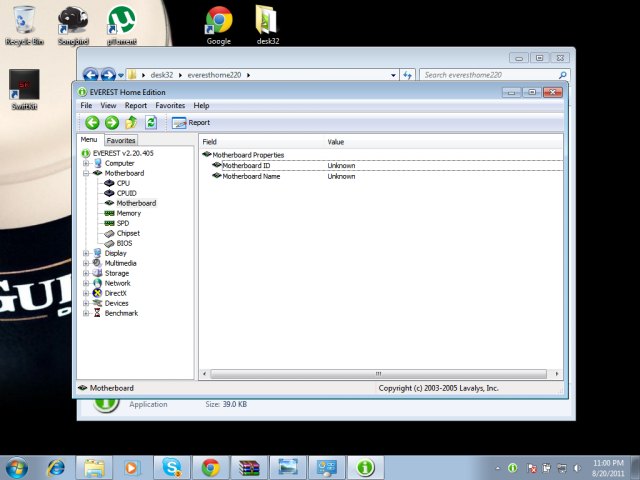The width and height of the screenshot is (640, 480).
Task: Open the Report wizard from the toolbar
Action: [x=191, y=122]
